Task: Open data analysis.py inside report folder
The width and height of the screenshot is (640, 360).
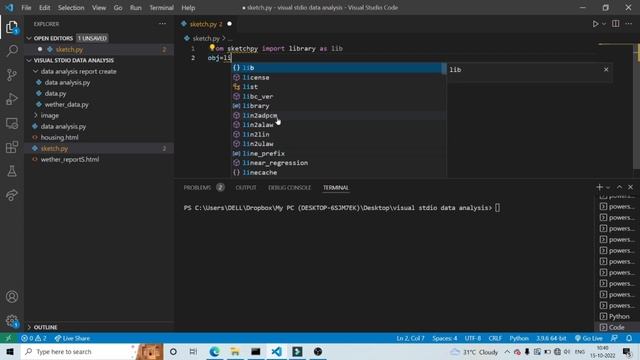Action: [x=67, y=82]
